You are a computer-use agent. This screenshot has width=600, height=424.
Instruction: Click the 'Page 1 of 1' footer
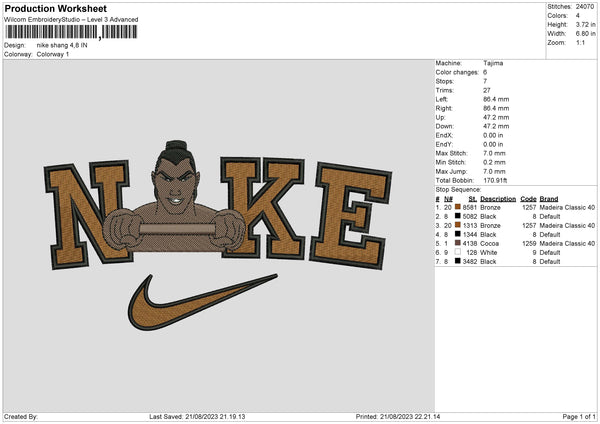click(x=579, y=417)
